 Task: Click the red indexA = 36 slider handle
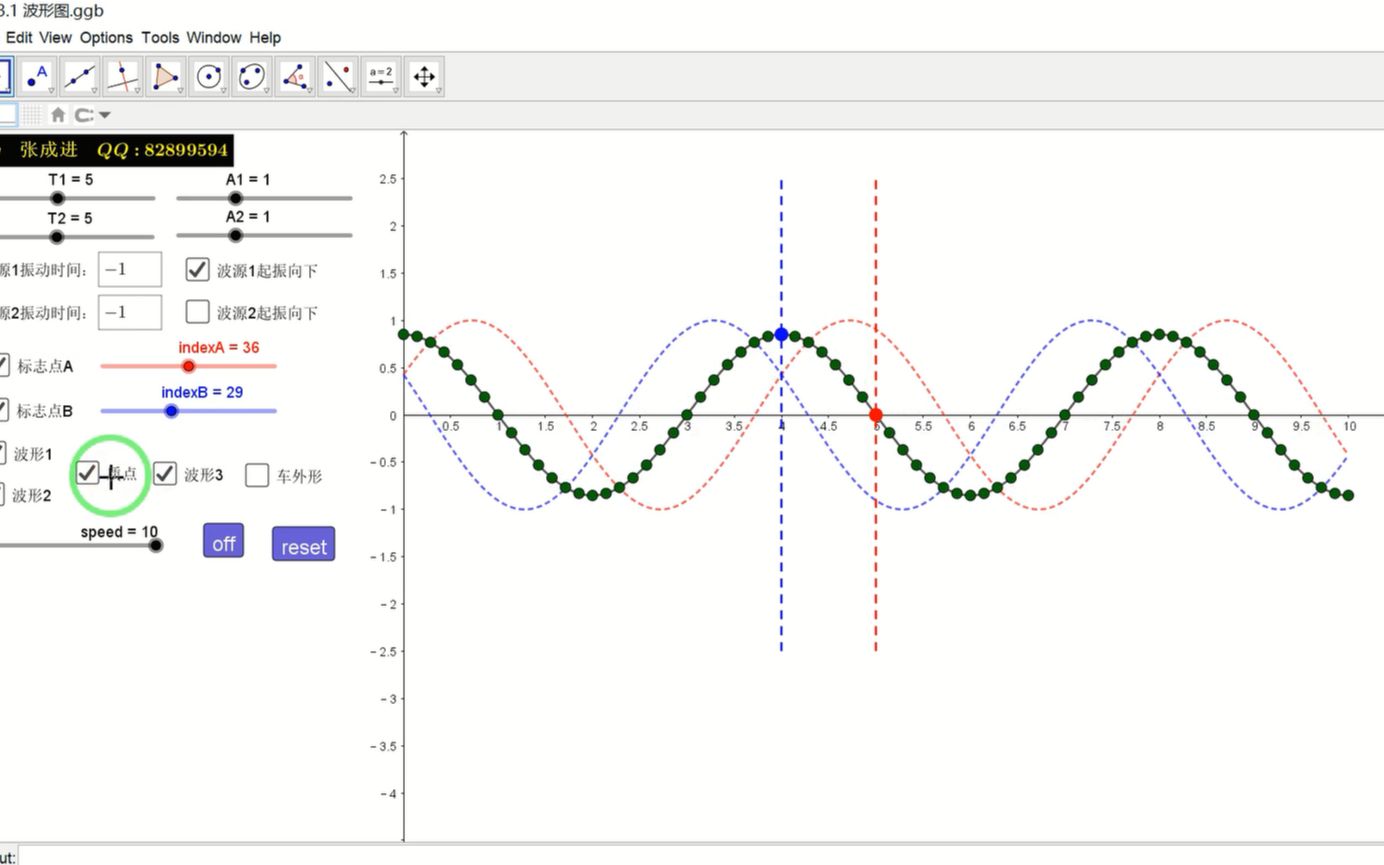tap(188, 366)
